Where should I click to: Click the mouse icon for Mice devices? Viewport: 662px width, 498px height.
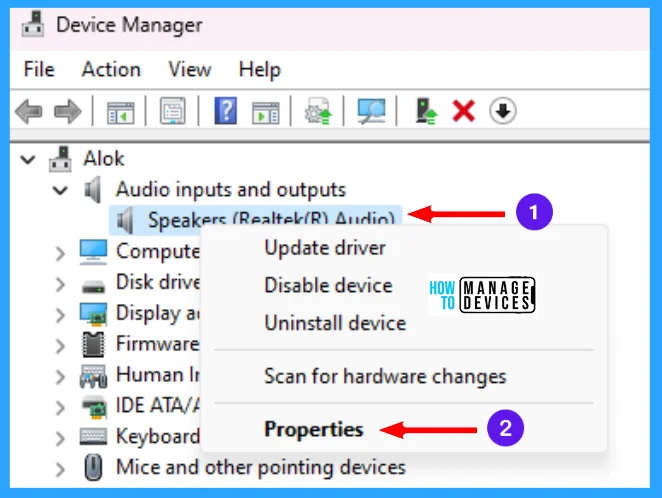coord(93,467)
